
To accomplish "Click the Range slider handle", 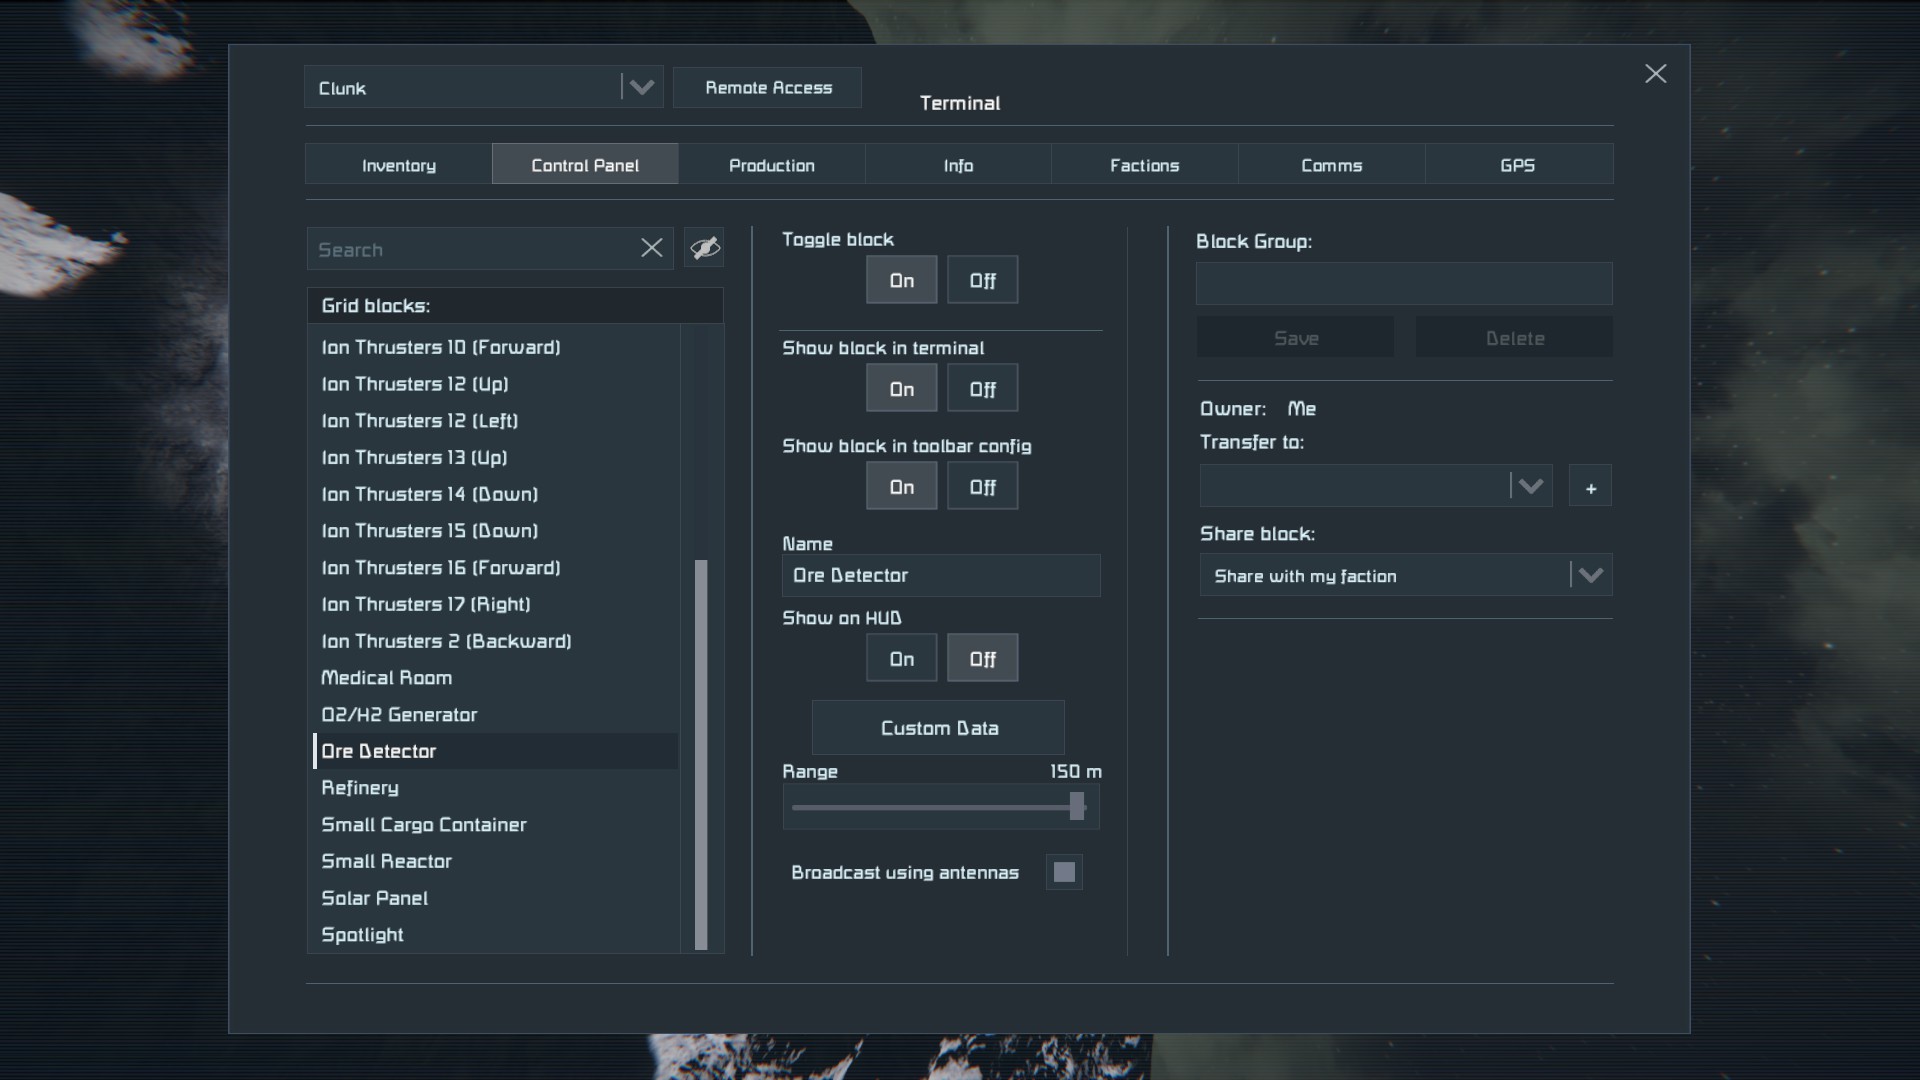I will coord(1077,806).
